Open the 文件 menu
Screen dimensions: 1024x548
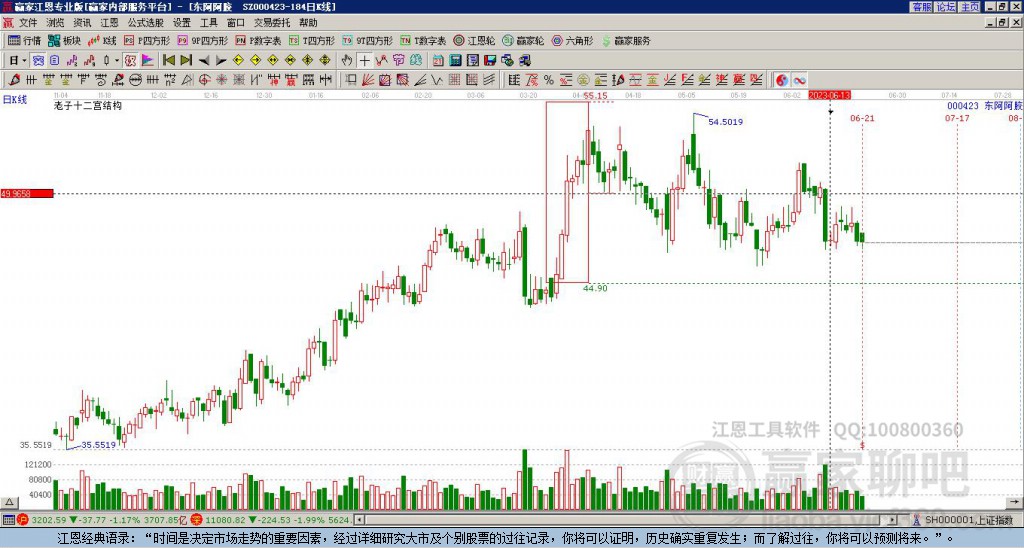28,23
